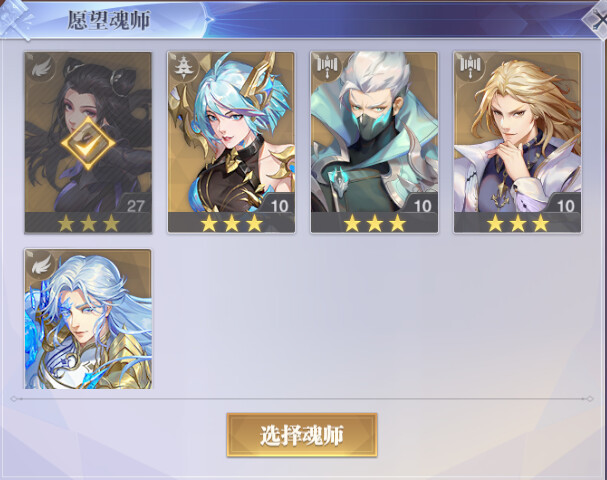
Task: Click the wing class icon on dark-haired card
Action: (x=41, y=68)
